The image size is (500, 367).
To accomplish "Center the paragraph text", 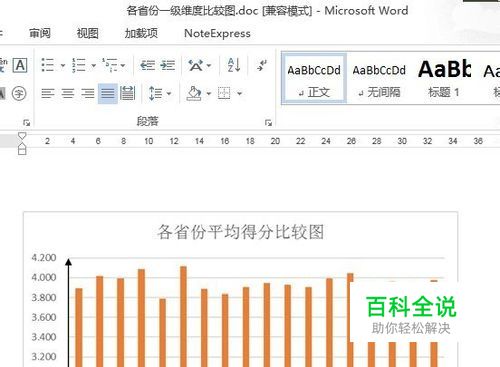I will point(68,93).
